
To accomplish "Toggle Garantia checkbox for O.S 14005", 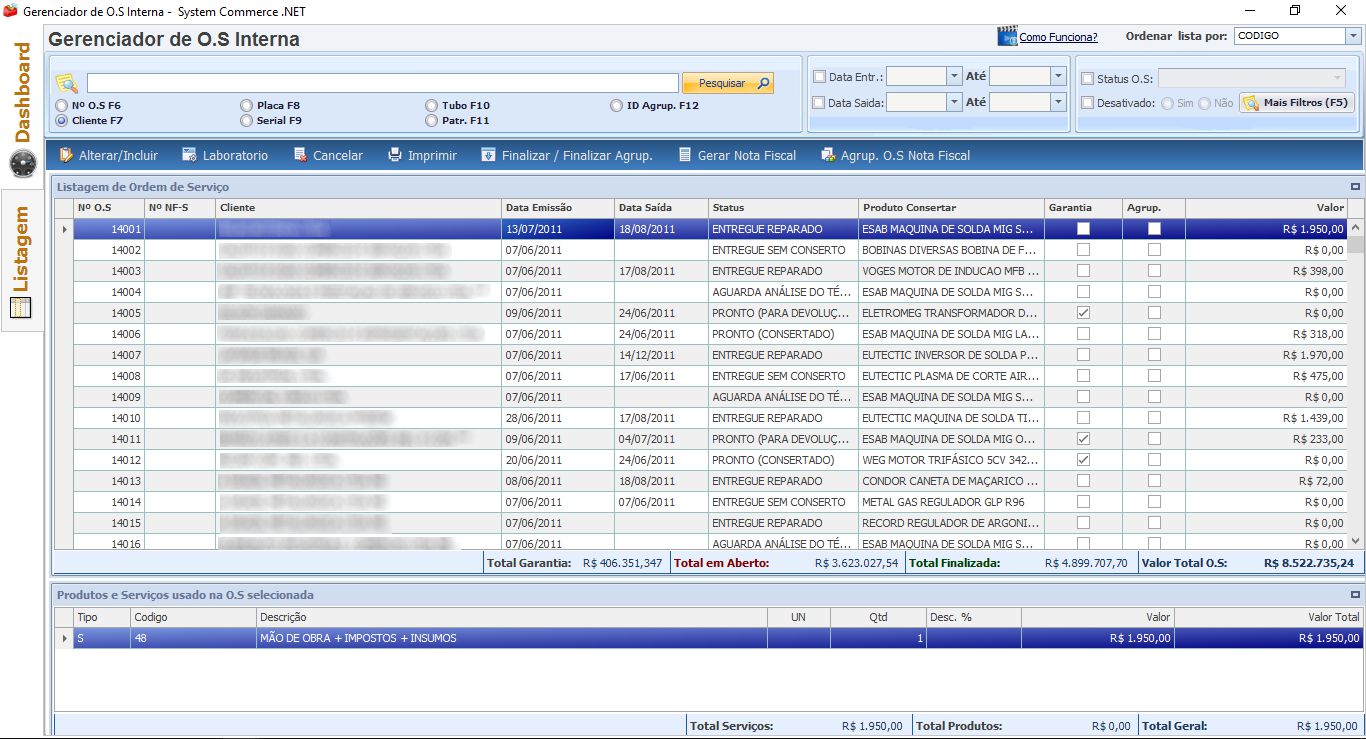I will pos(1083,313).
